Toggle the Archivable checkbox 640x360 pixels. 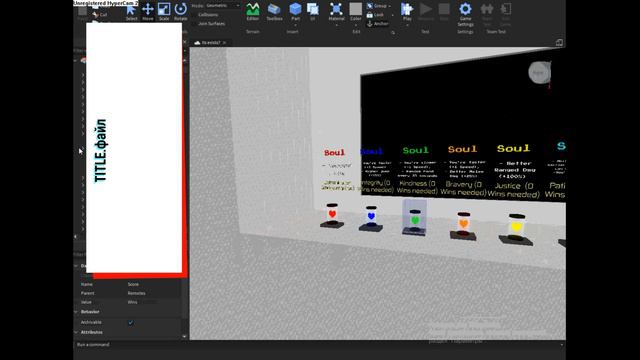(131, 322)
